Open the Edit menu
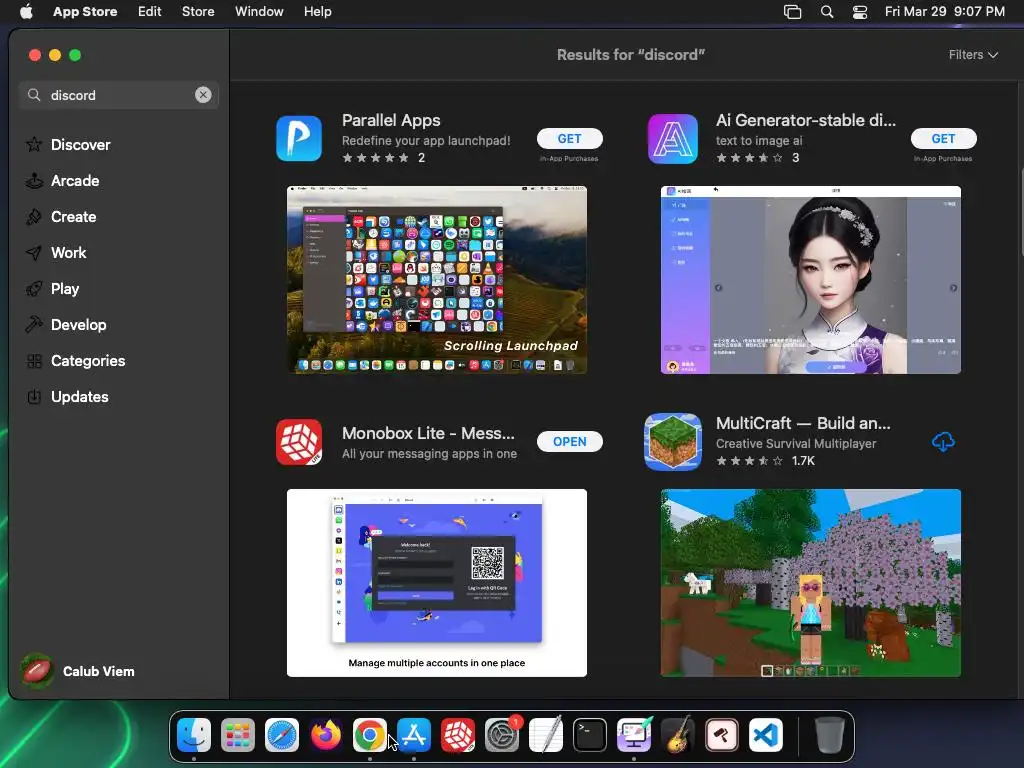 150,11
